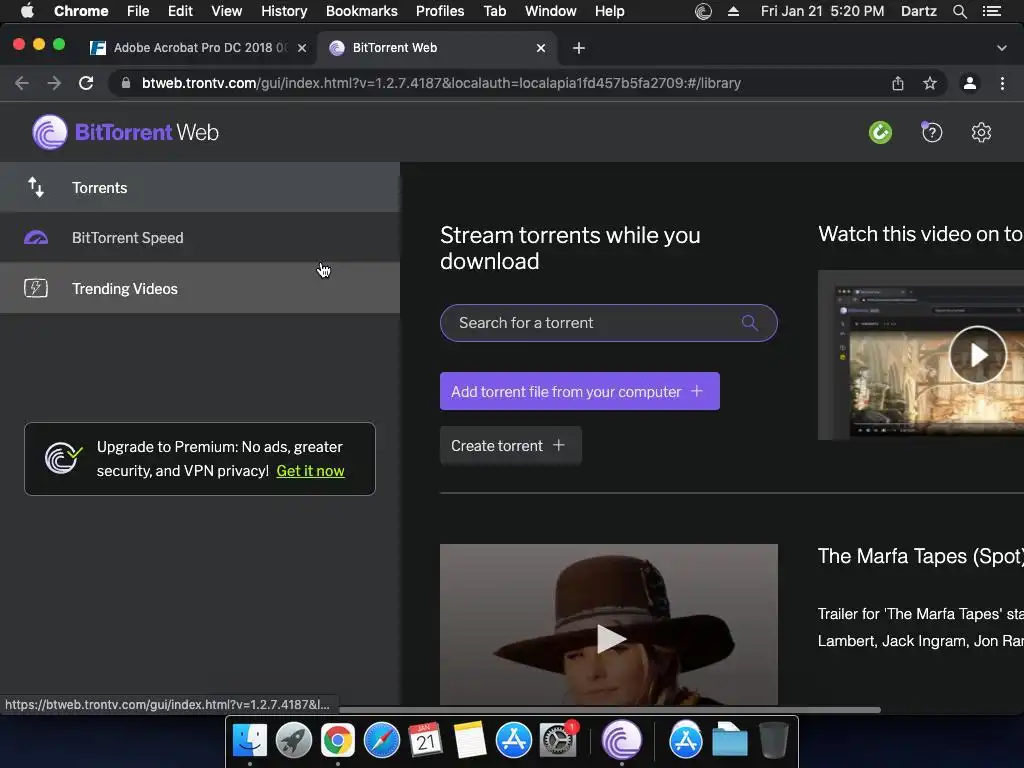Open Notes from the Dock
The width and height of the screenshot is (1024, 768).
click(470, 740)
